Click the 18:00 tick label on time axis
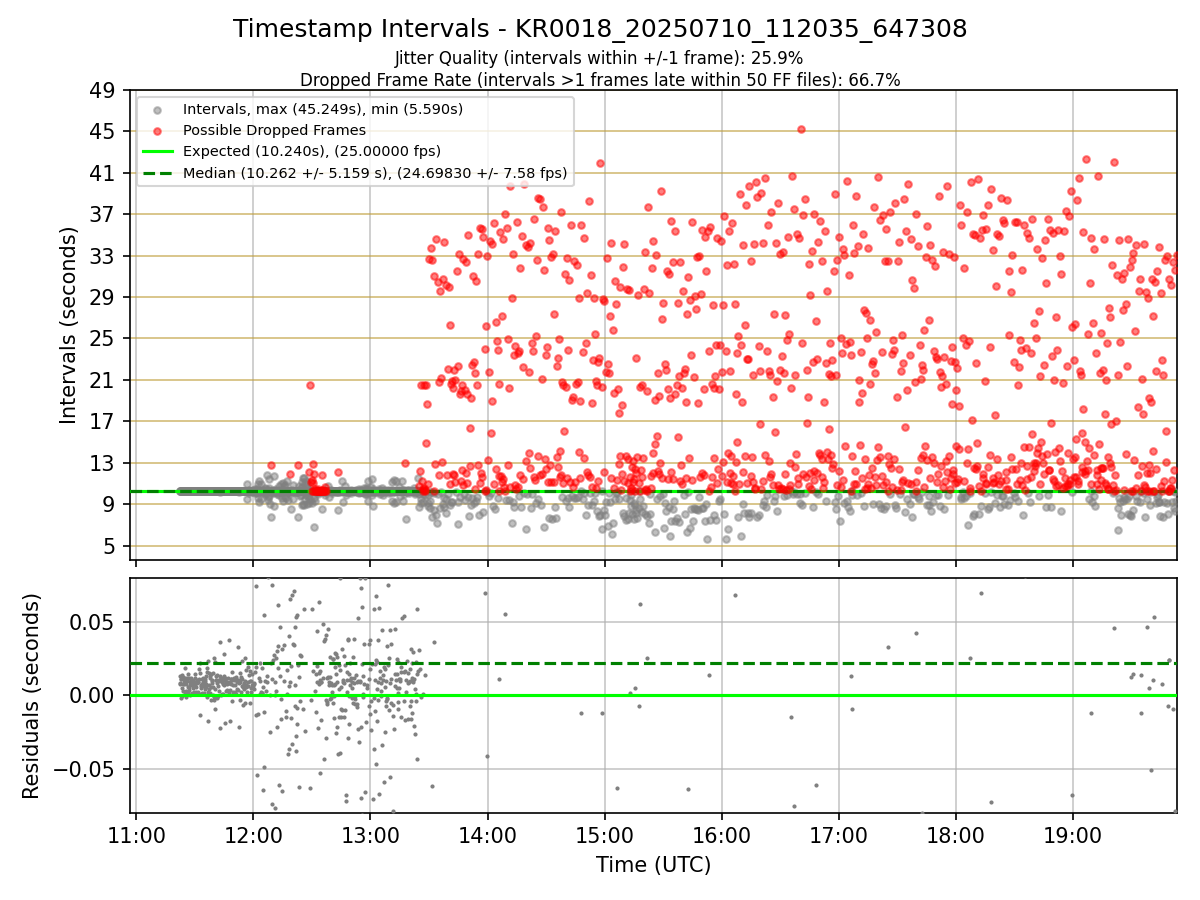The width and height of the screenshot is (1200, 900). pyautogui.click(x=955, y=834)
